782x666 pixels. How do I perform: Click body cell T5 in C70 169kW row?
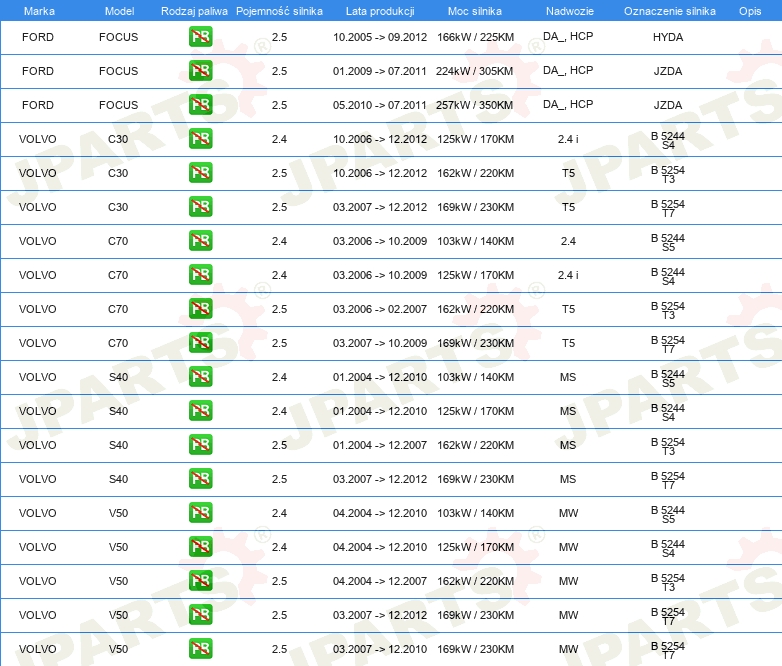point(568,343)
